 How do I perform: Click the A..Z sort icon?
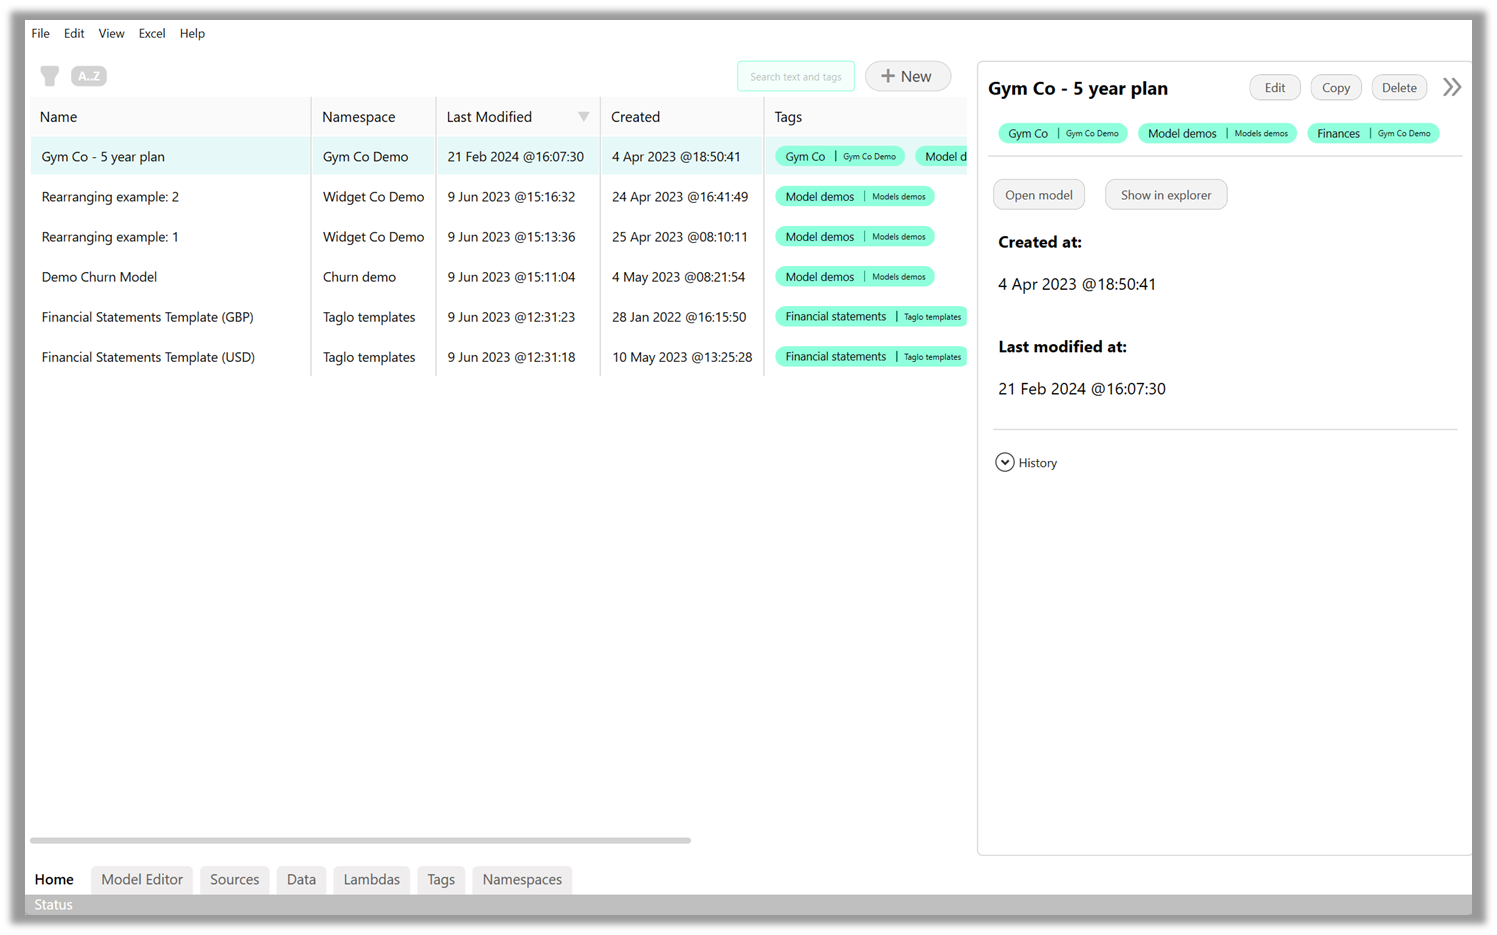click(88, 75)
